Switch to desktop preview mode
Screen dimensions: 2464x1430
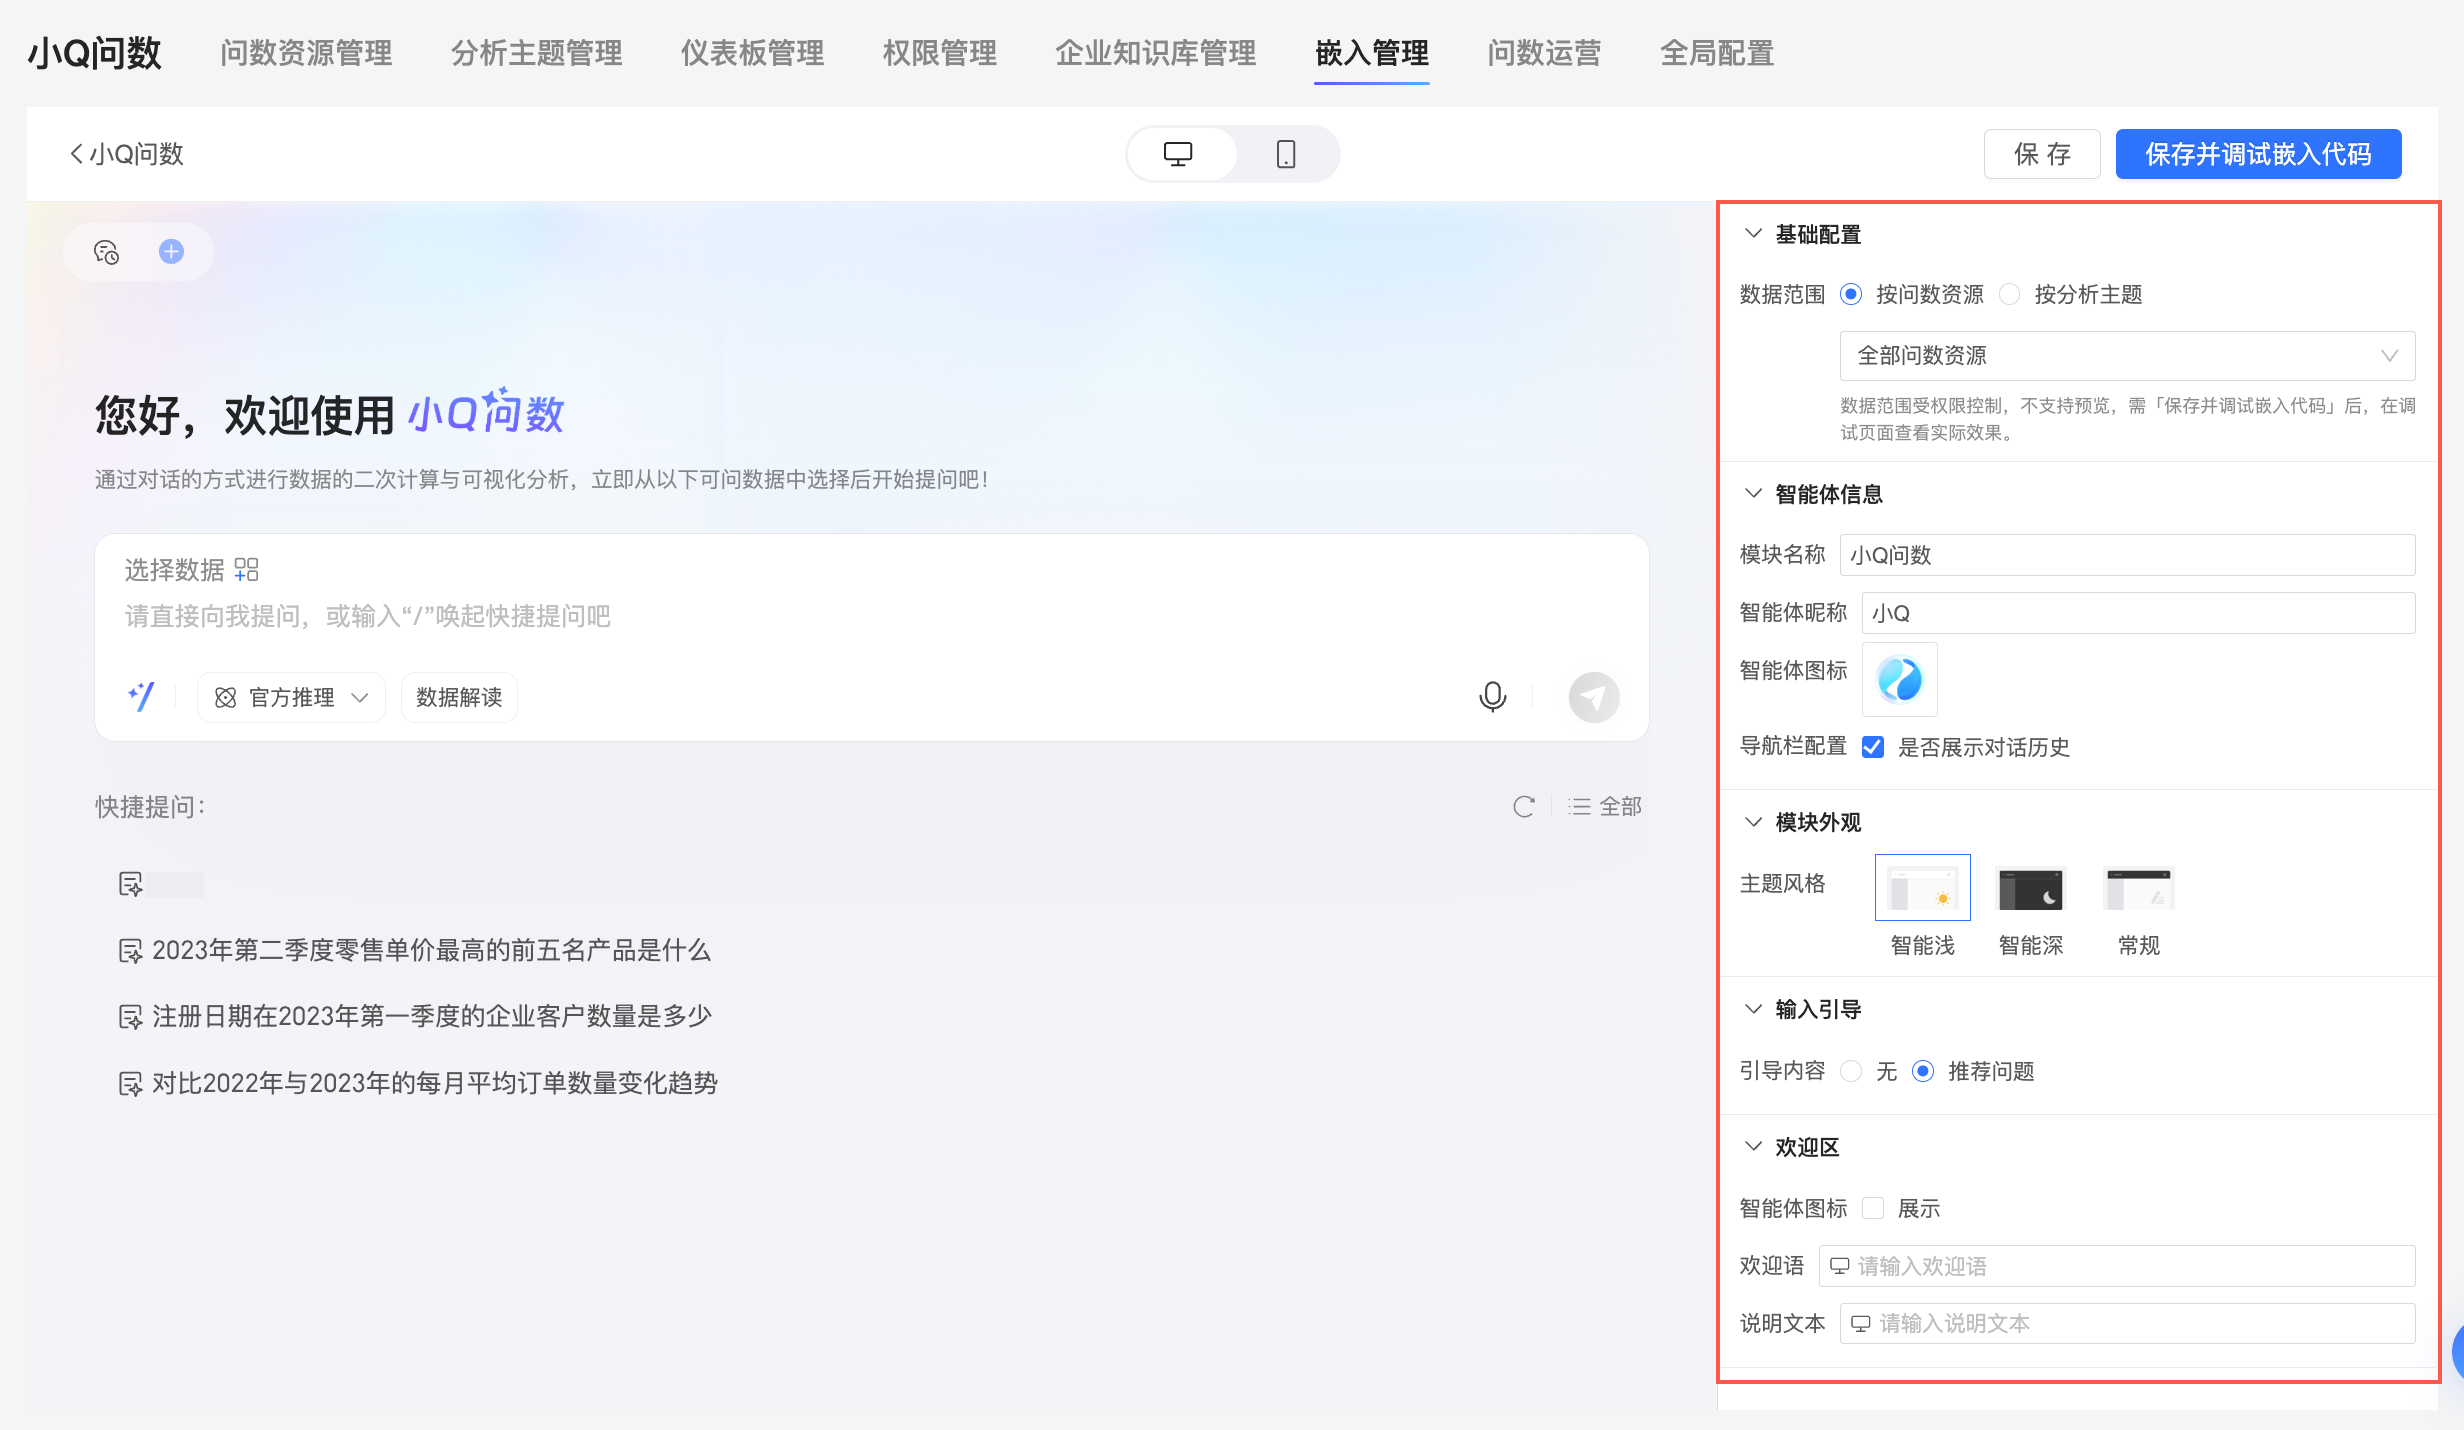[1180, 154]
